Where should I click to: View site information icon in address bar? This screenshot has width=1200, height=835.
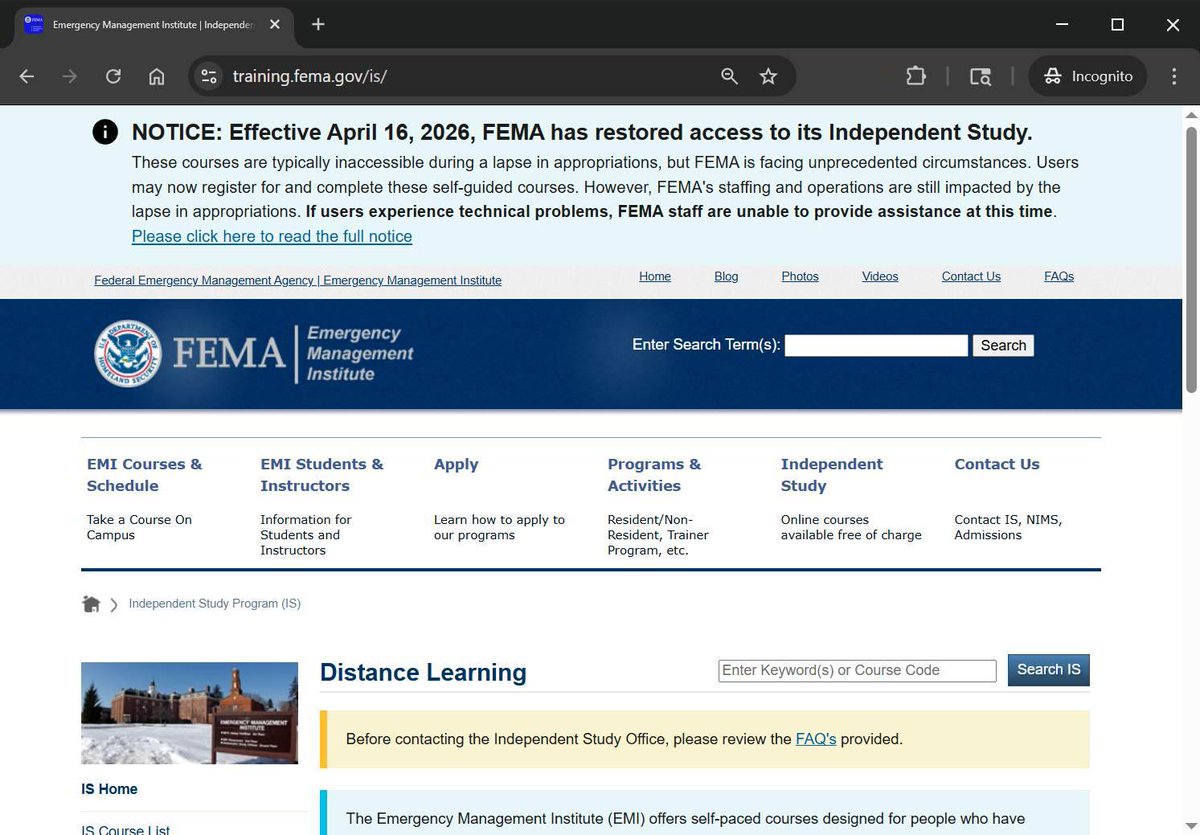(x=208, y=76)
